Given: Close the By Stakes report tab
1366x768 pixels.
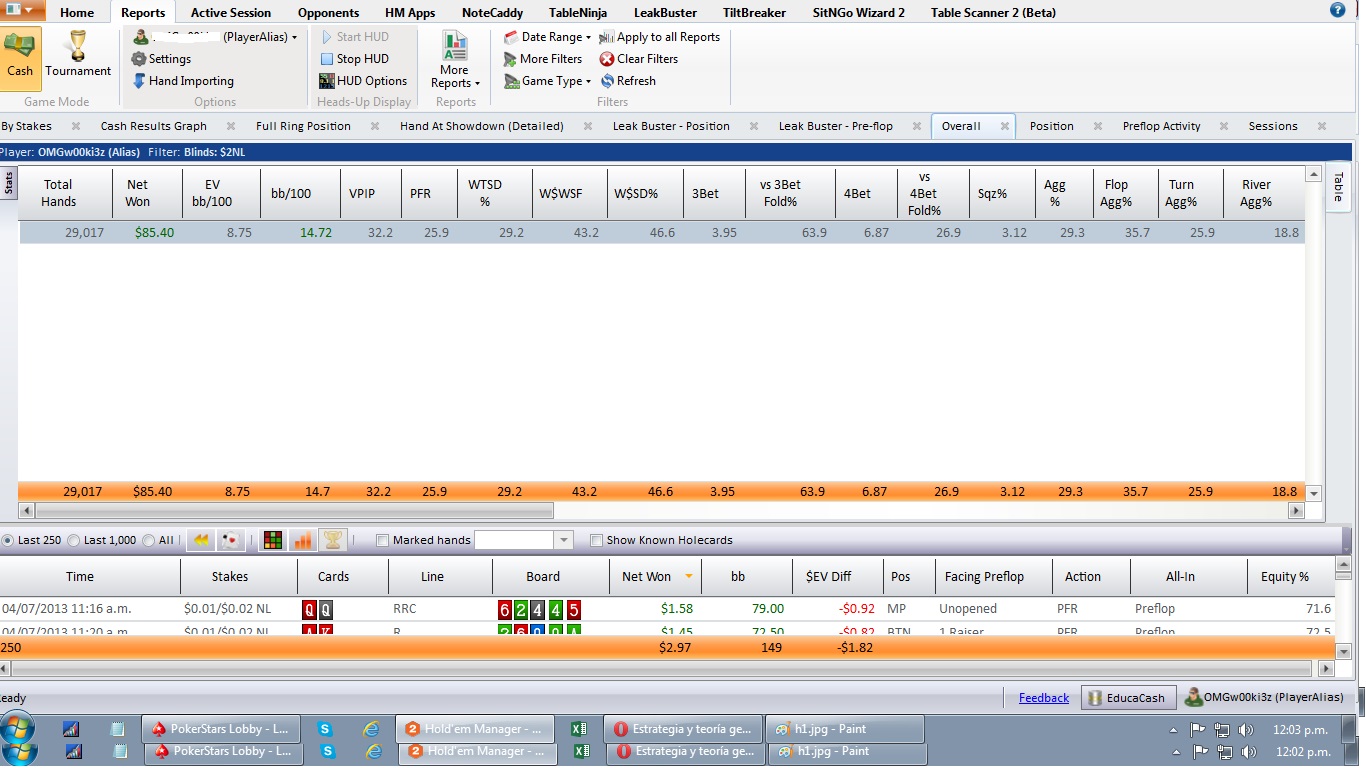Looking at the screenshot, I should click(x=76, y=126).
